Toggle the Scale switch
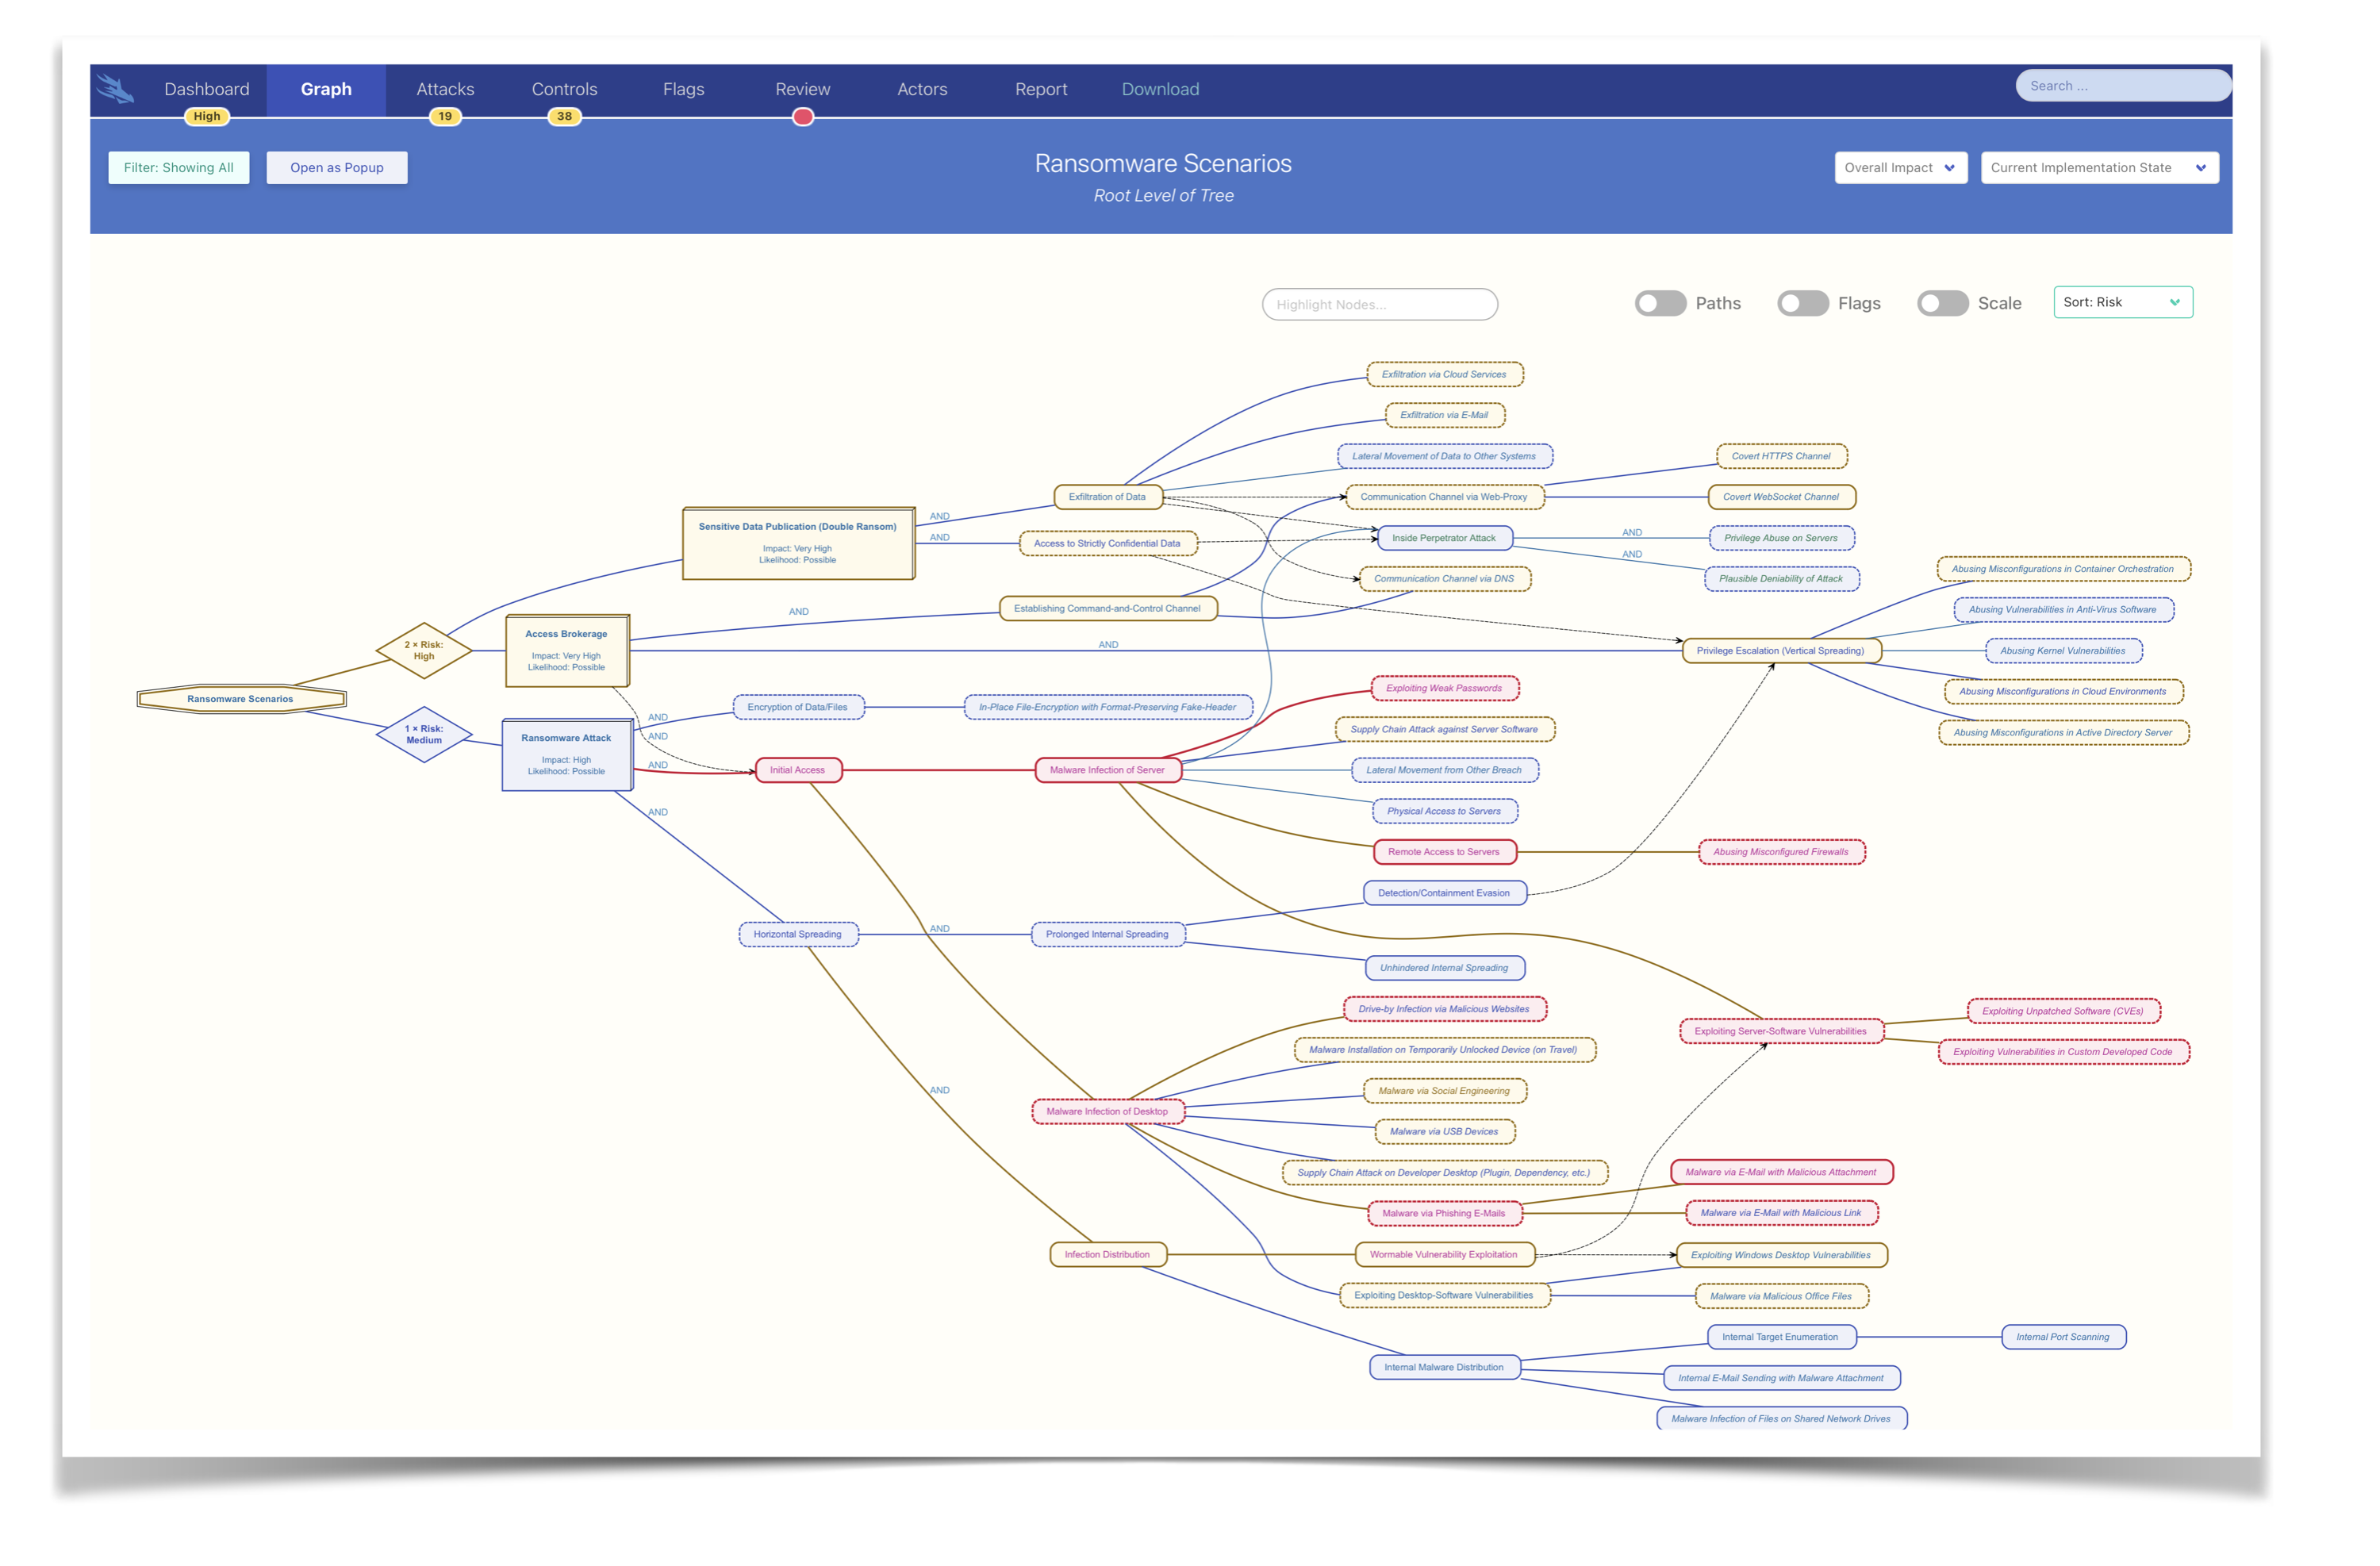This screenshot has width=2380, height=1566. click(1942, 304)
